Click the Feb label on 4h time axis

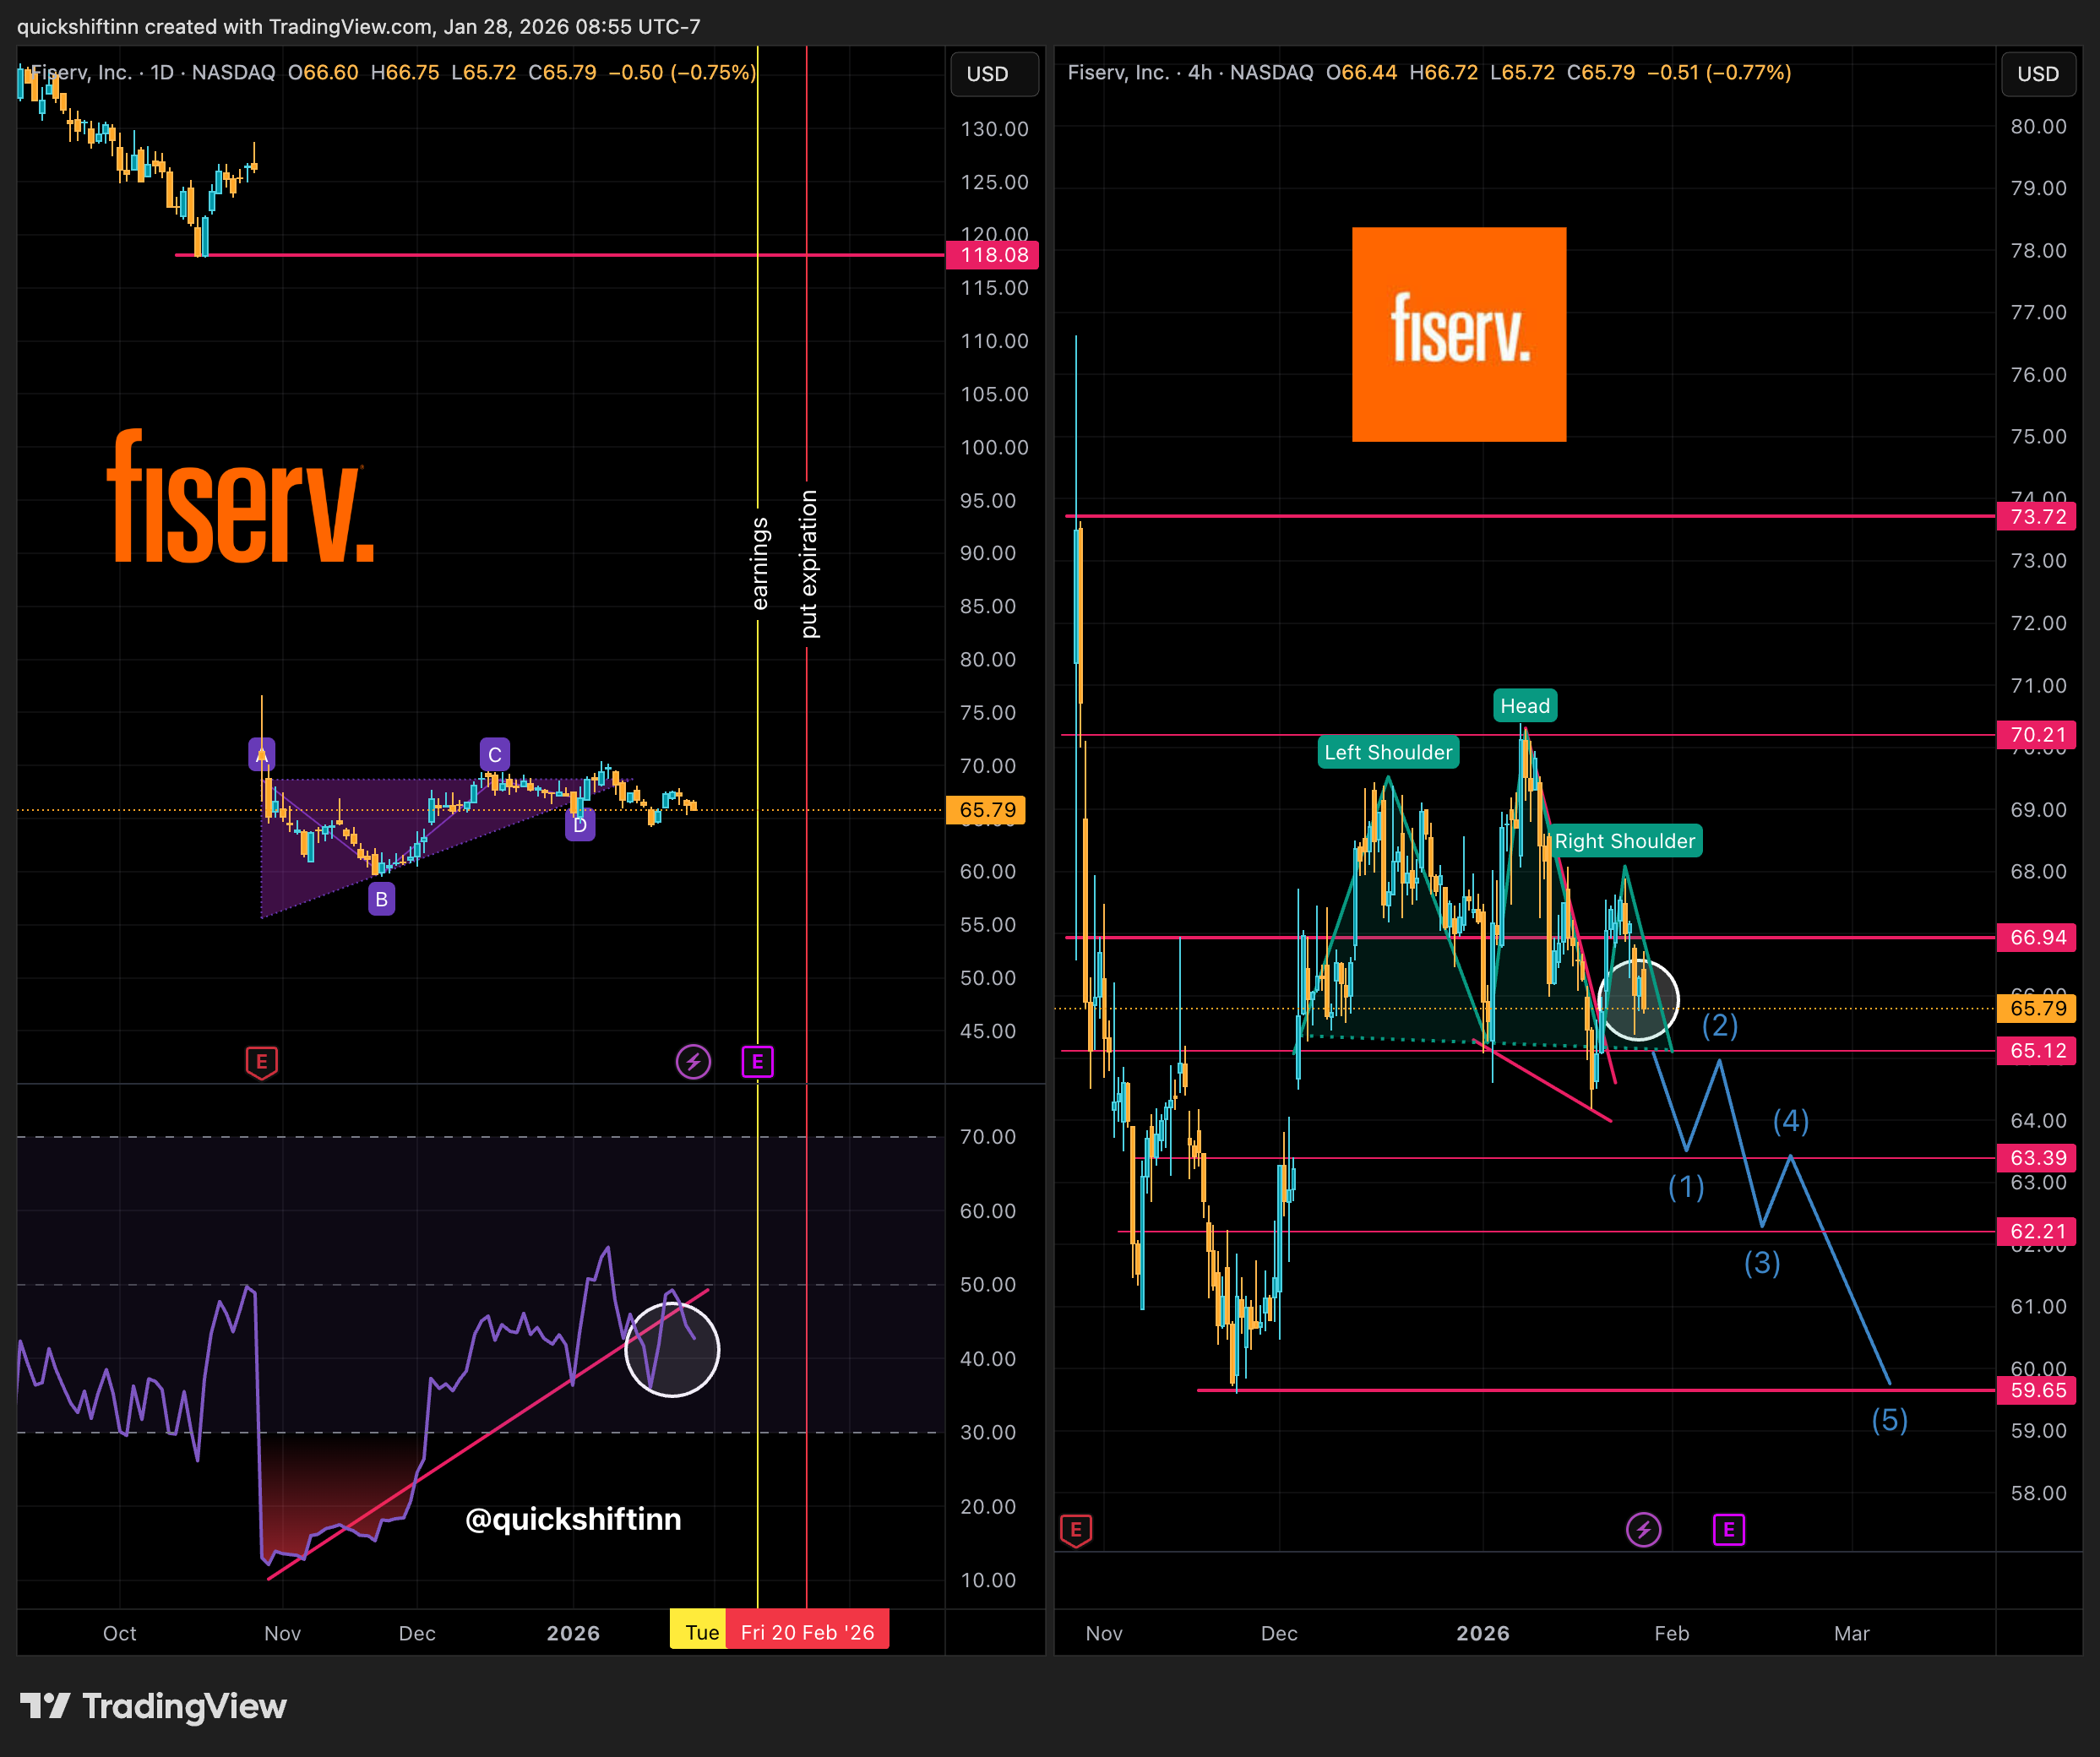coord(1672,1633)
